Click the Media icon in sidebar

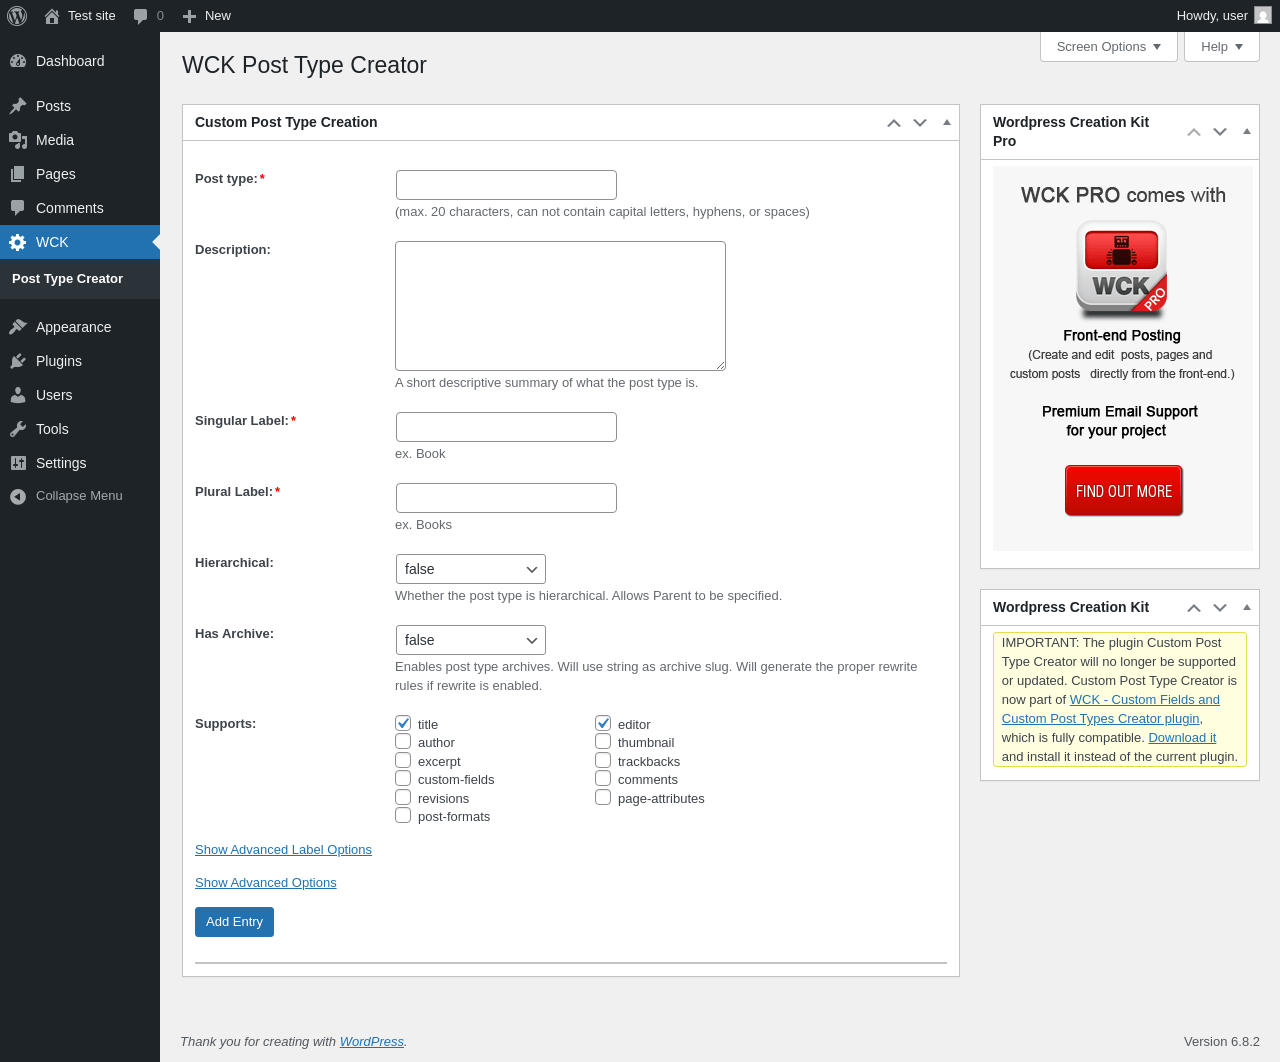[18, 140]
